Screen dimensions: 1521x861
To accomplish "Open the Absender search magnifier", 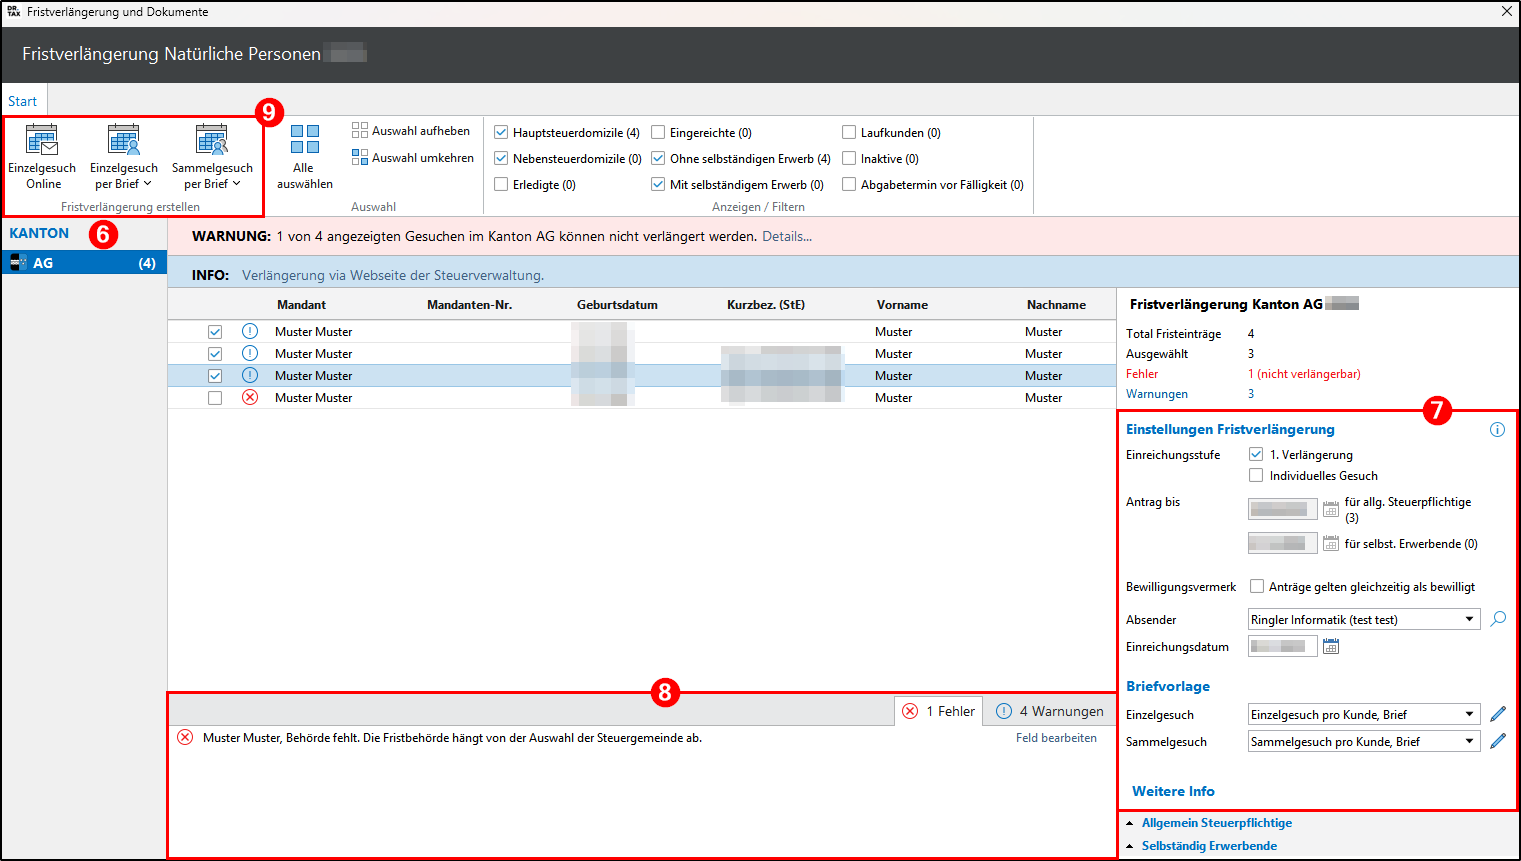I will [1497, 619].
